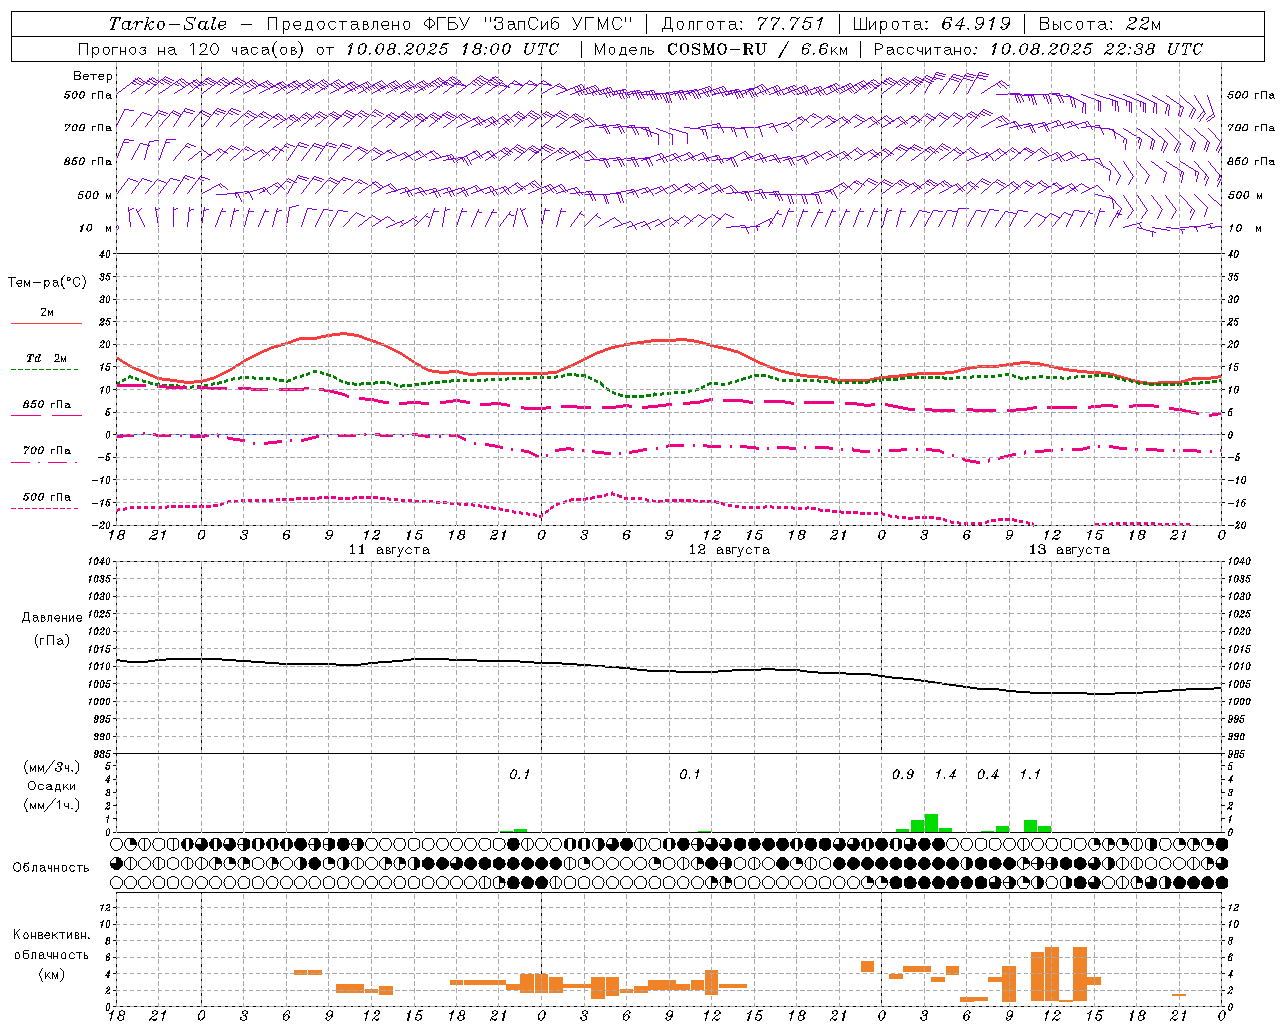Click the "Осадки" precipitation label
1280x1024 pixels.
coord(52,786)
